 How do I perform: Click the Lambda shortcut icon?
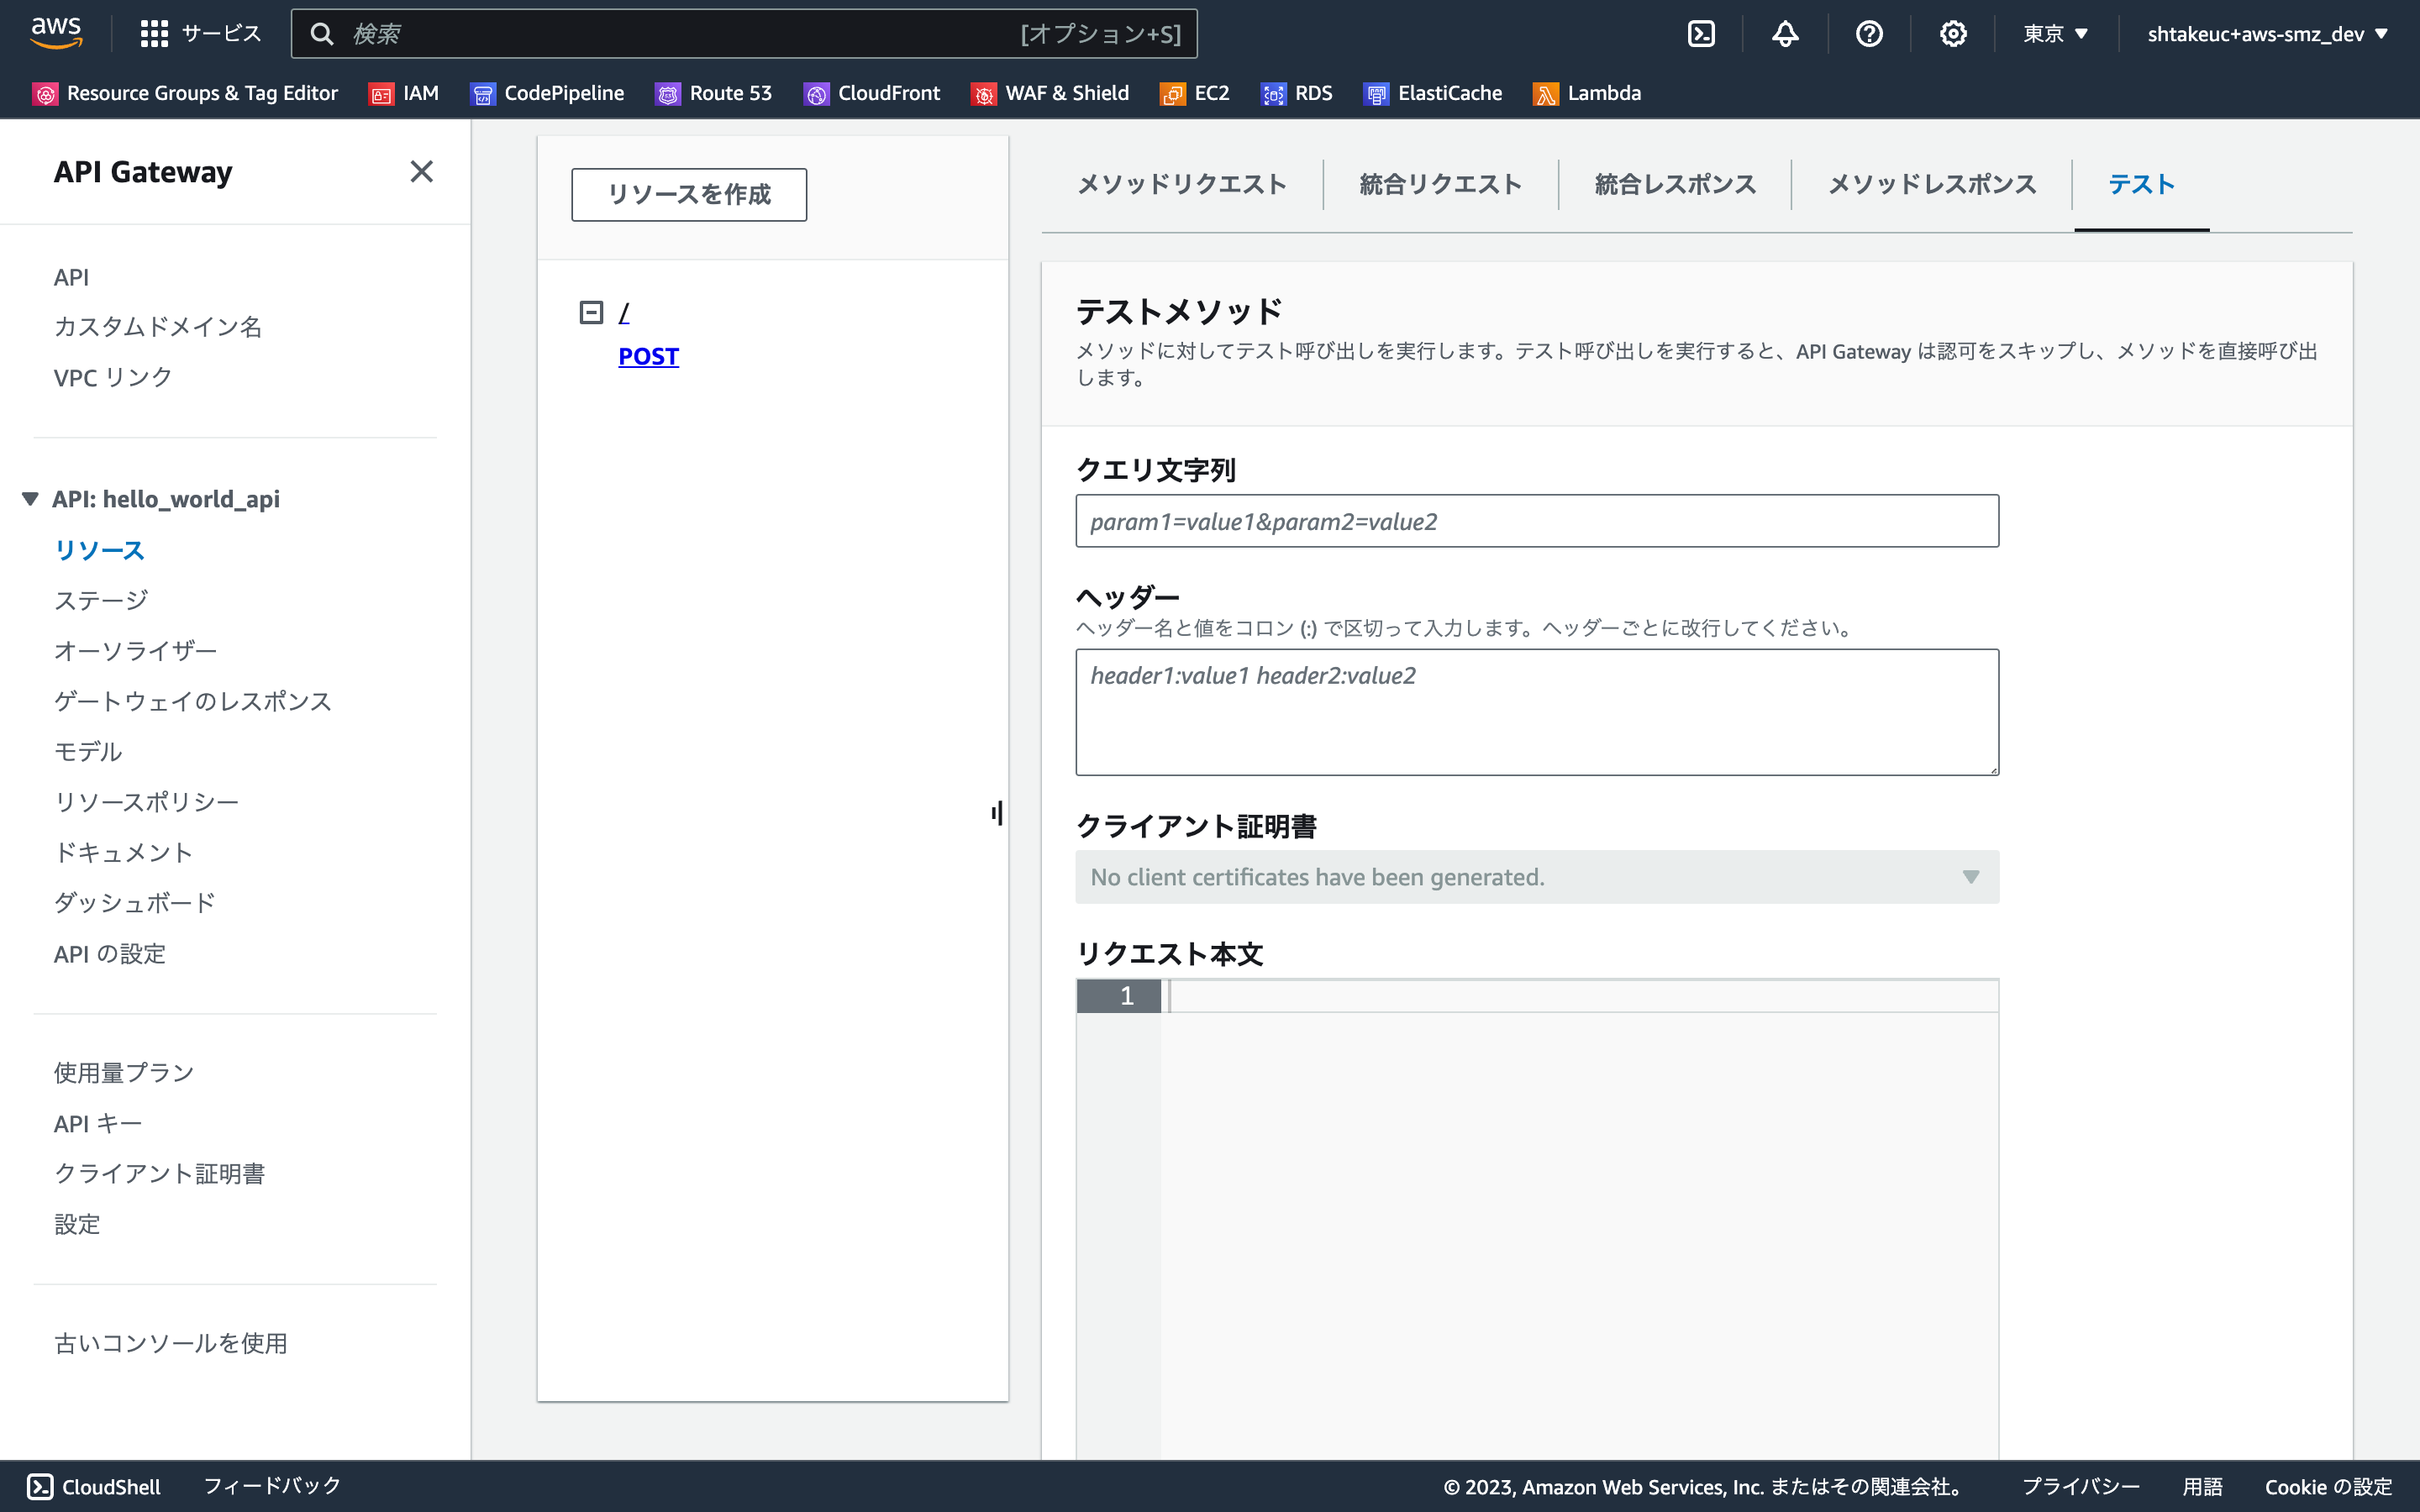(1546, 94)
